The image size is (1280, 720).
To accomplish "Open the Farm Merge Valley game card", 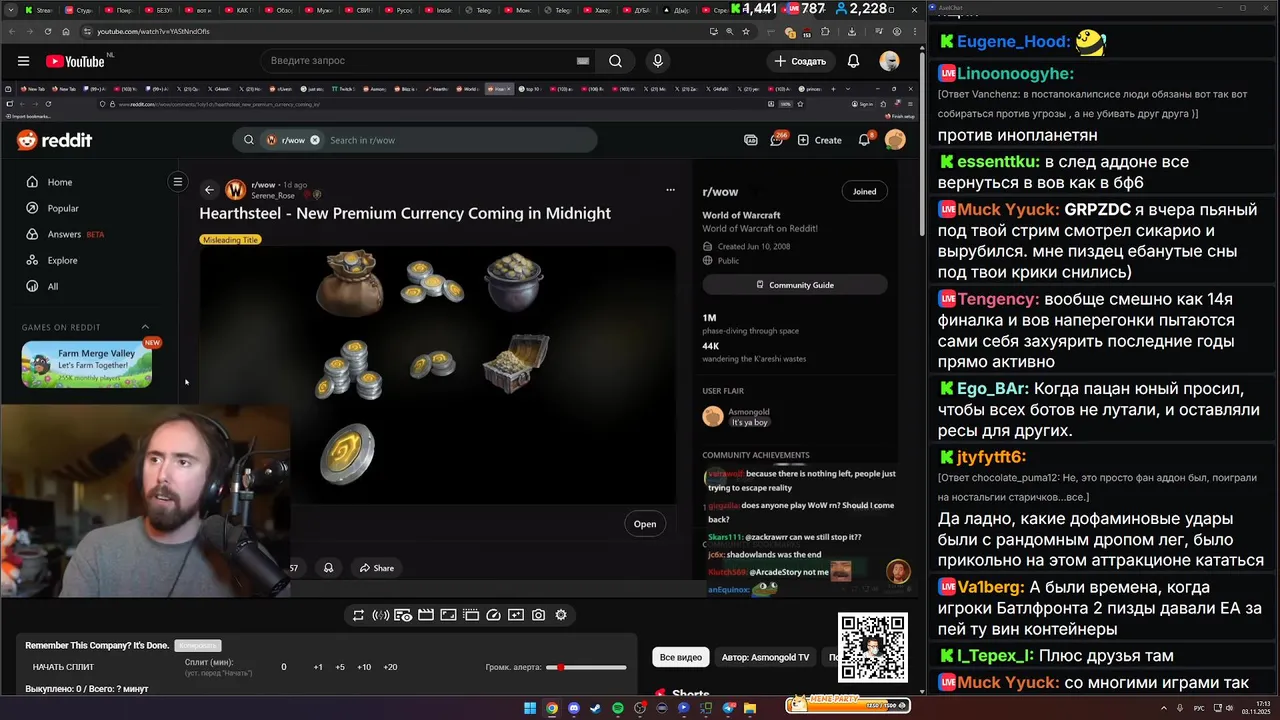I will click(x=87, y=365).
